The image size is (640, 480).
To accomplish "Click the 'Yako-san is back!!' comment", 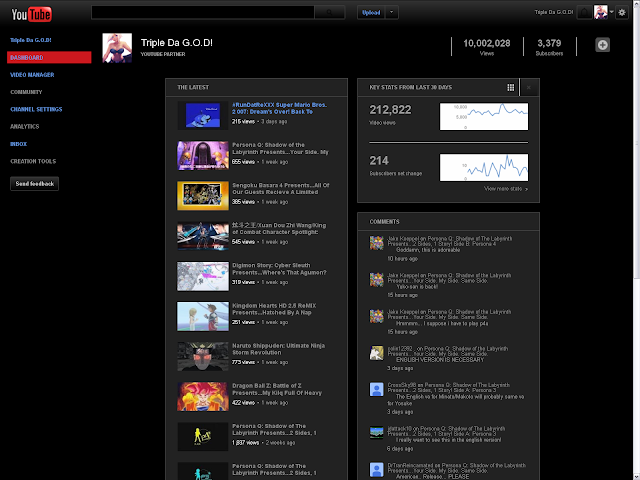I will coord(417,287).
